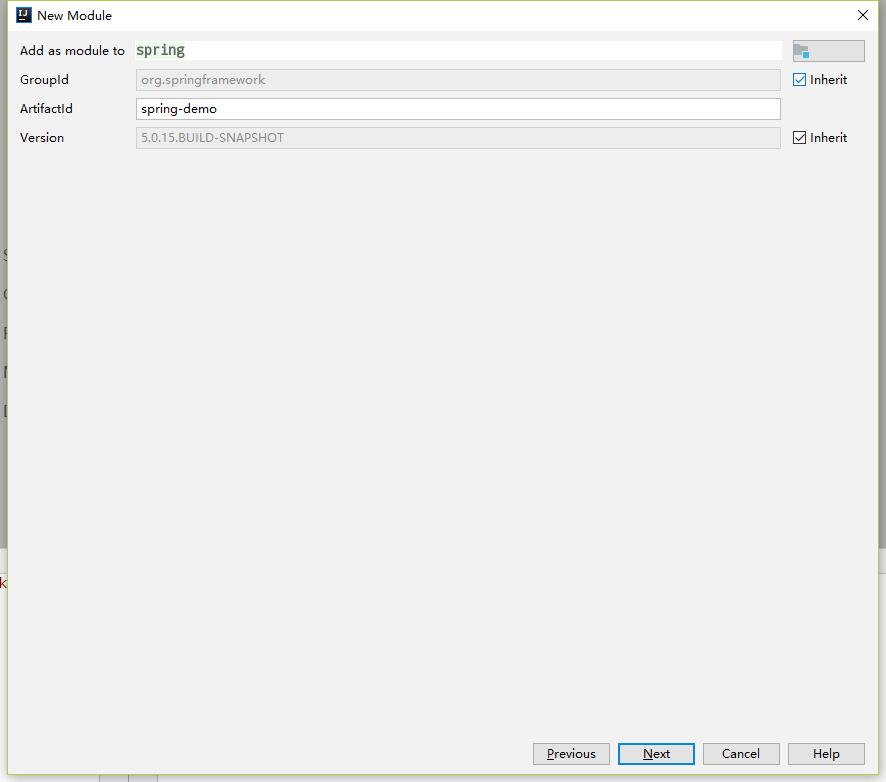Click the 'ArtifactId' label
The image size is (886, 782).
[46, 108]
